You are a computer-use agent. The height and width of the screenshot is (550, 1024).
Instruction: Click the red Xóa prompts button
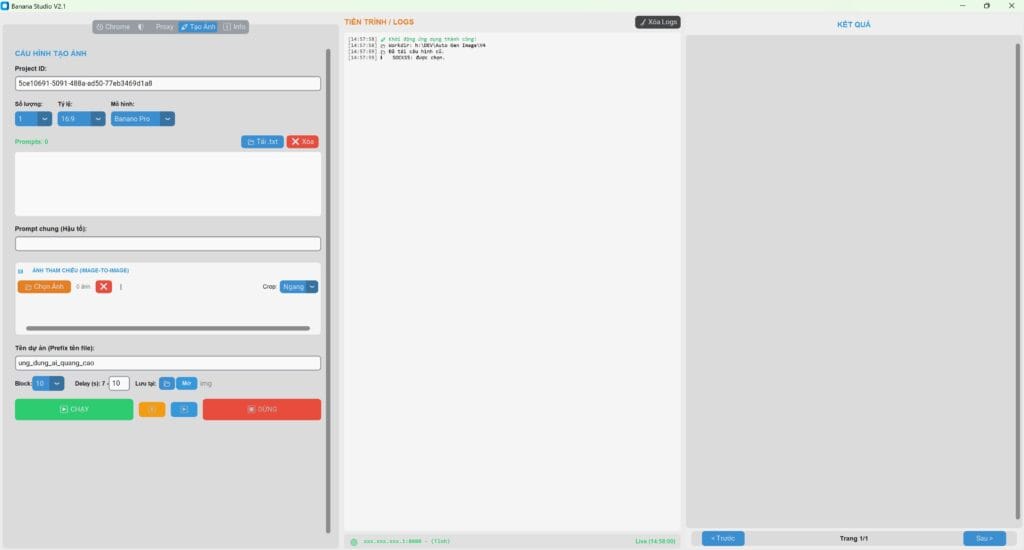coord(302,142)
